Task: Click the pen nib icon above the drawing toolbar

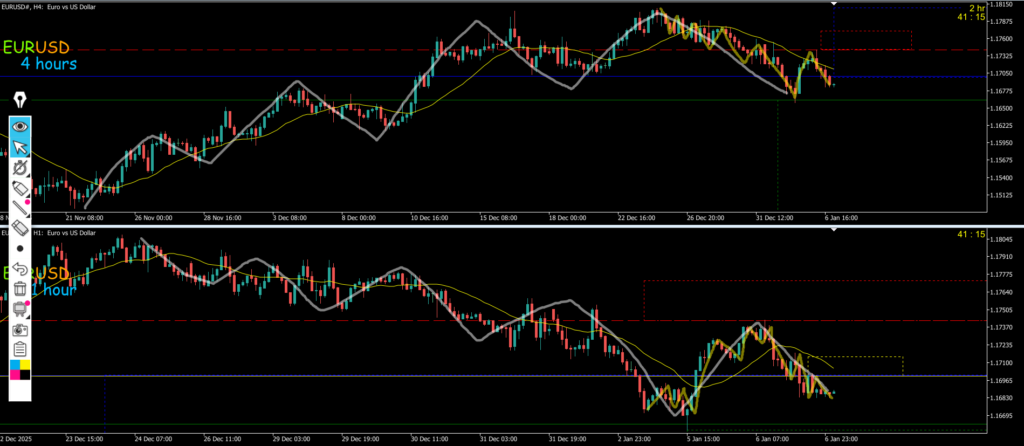Action: (x=20, y=100)
